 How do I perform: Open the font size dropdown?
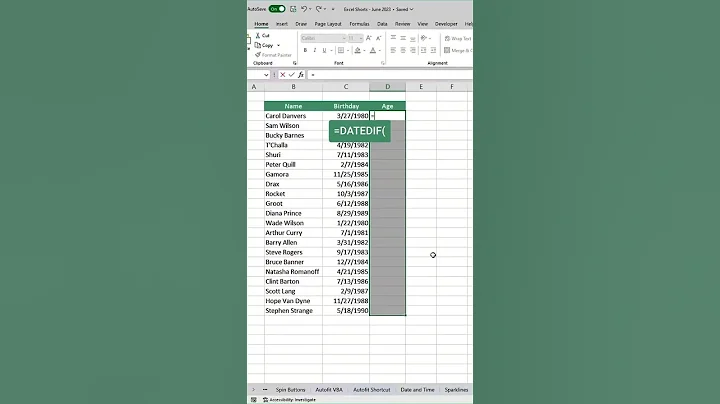(x=360, y=38)
